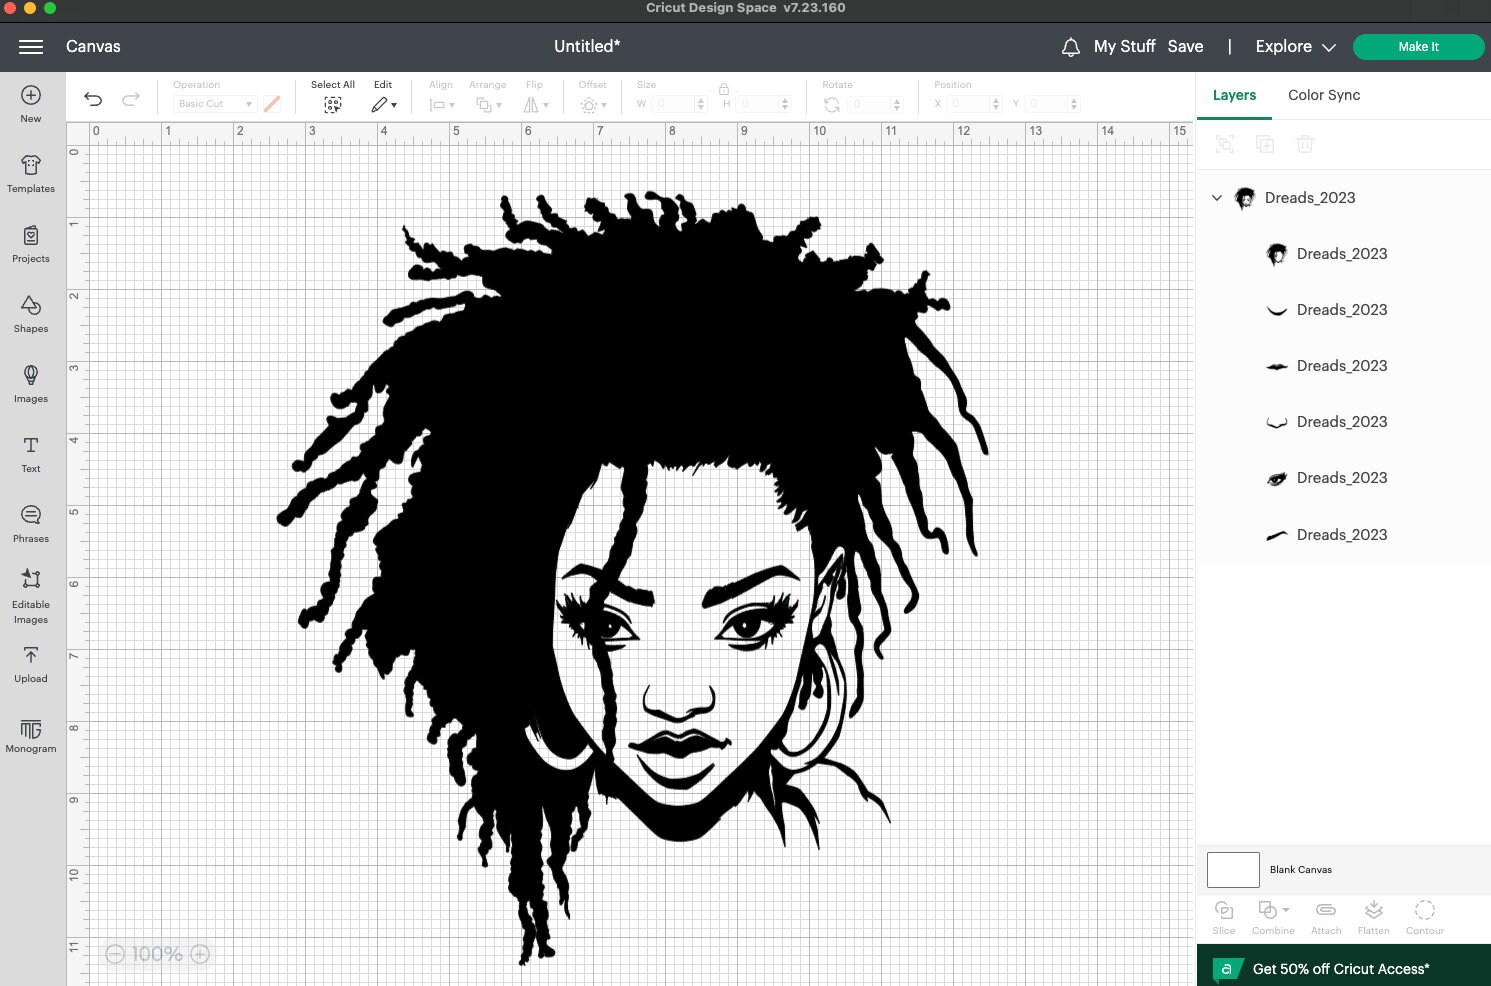Open the Images panel

(30, 385)
